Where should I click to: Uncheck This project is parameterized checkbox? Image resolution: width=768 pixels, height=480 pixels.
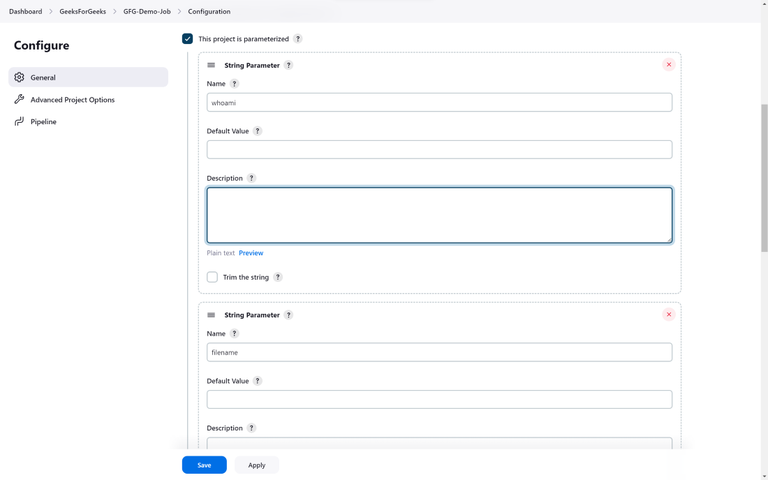tap(187, 39)
